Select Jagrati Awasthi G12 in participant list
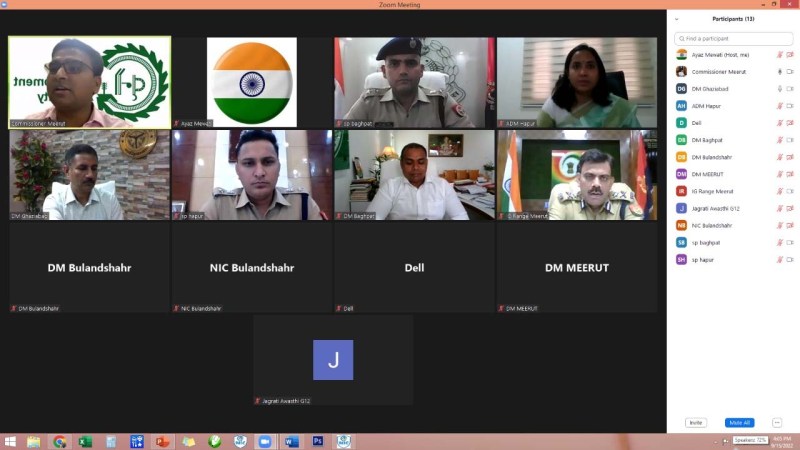This screenshot has height=450, width=800. coord(718,208)
